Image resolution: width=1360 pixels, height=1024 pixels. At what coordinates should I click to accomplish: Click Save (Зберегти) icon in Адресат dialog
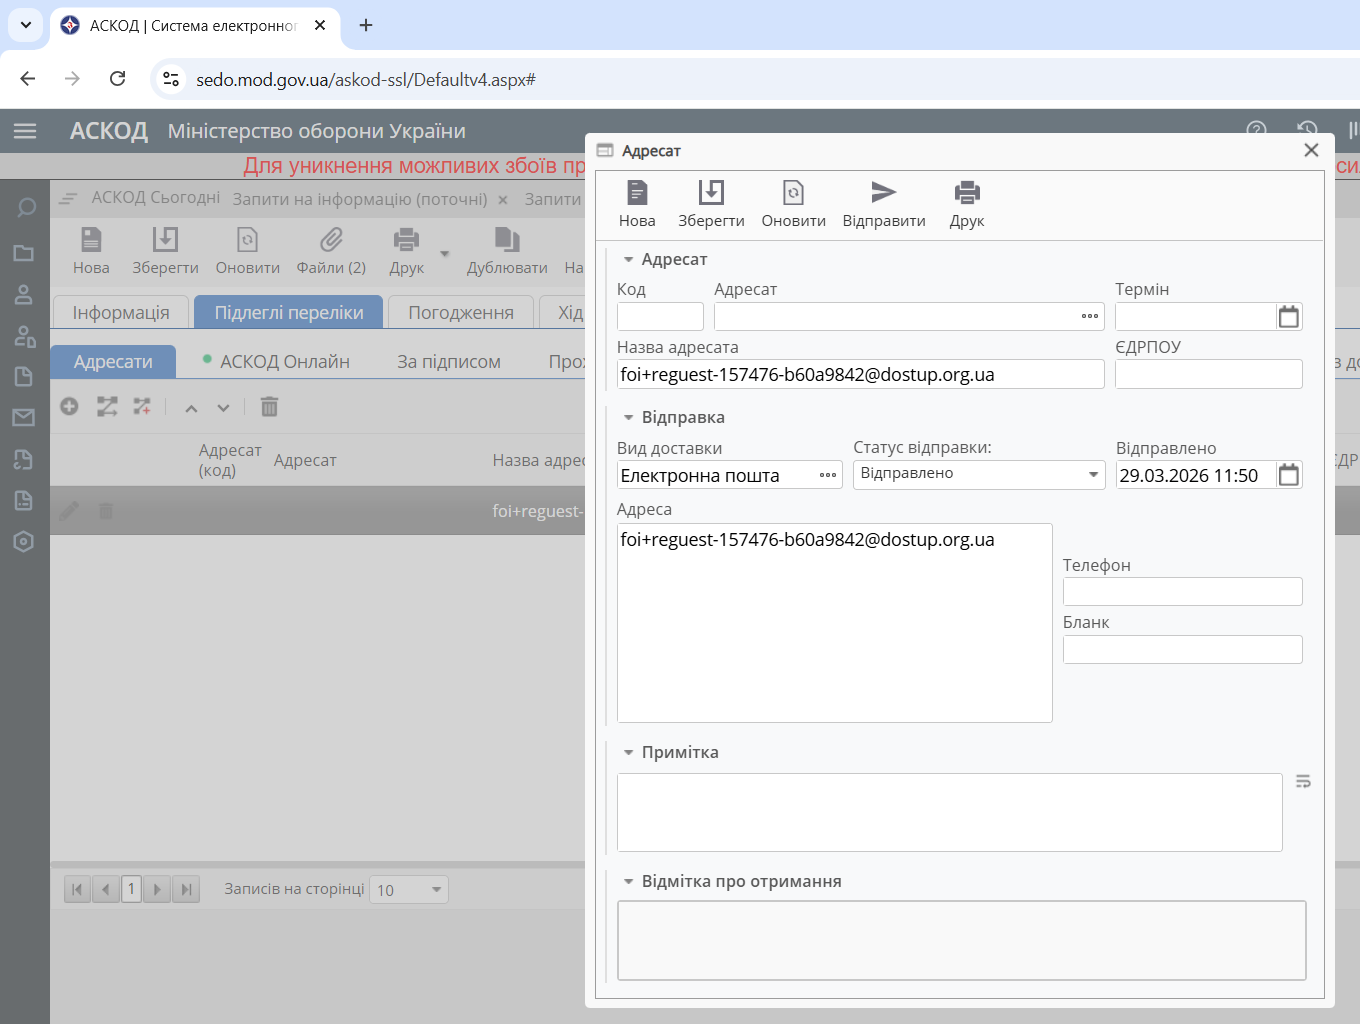point(711,193)
